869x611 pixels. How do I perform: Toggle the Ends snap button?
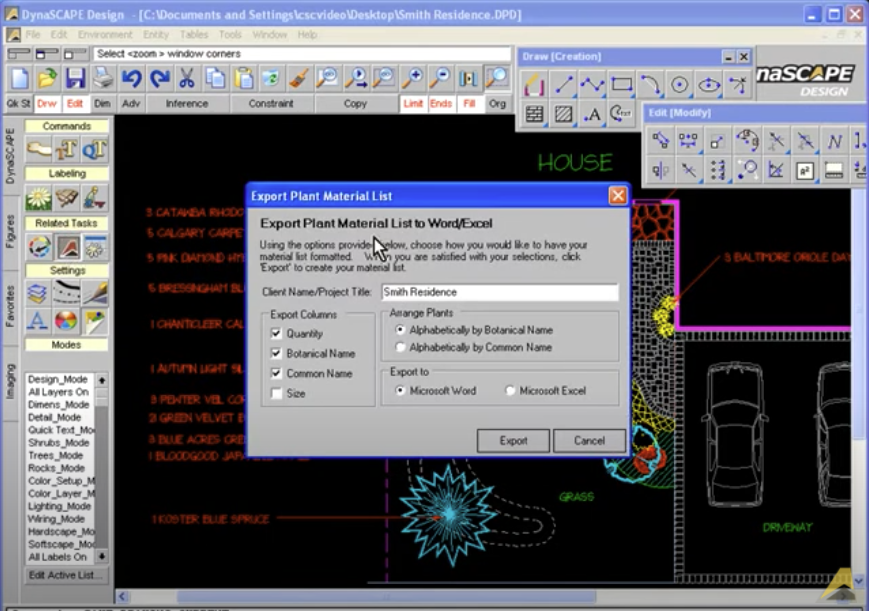pyautogui.click(x=441, y=104)
